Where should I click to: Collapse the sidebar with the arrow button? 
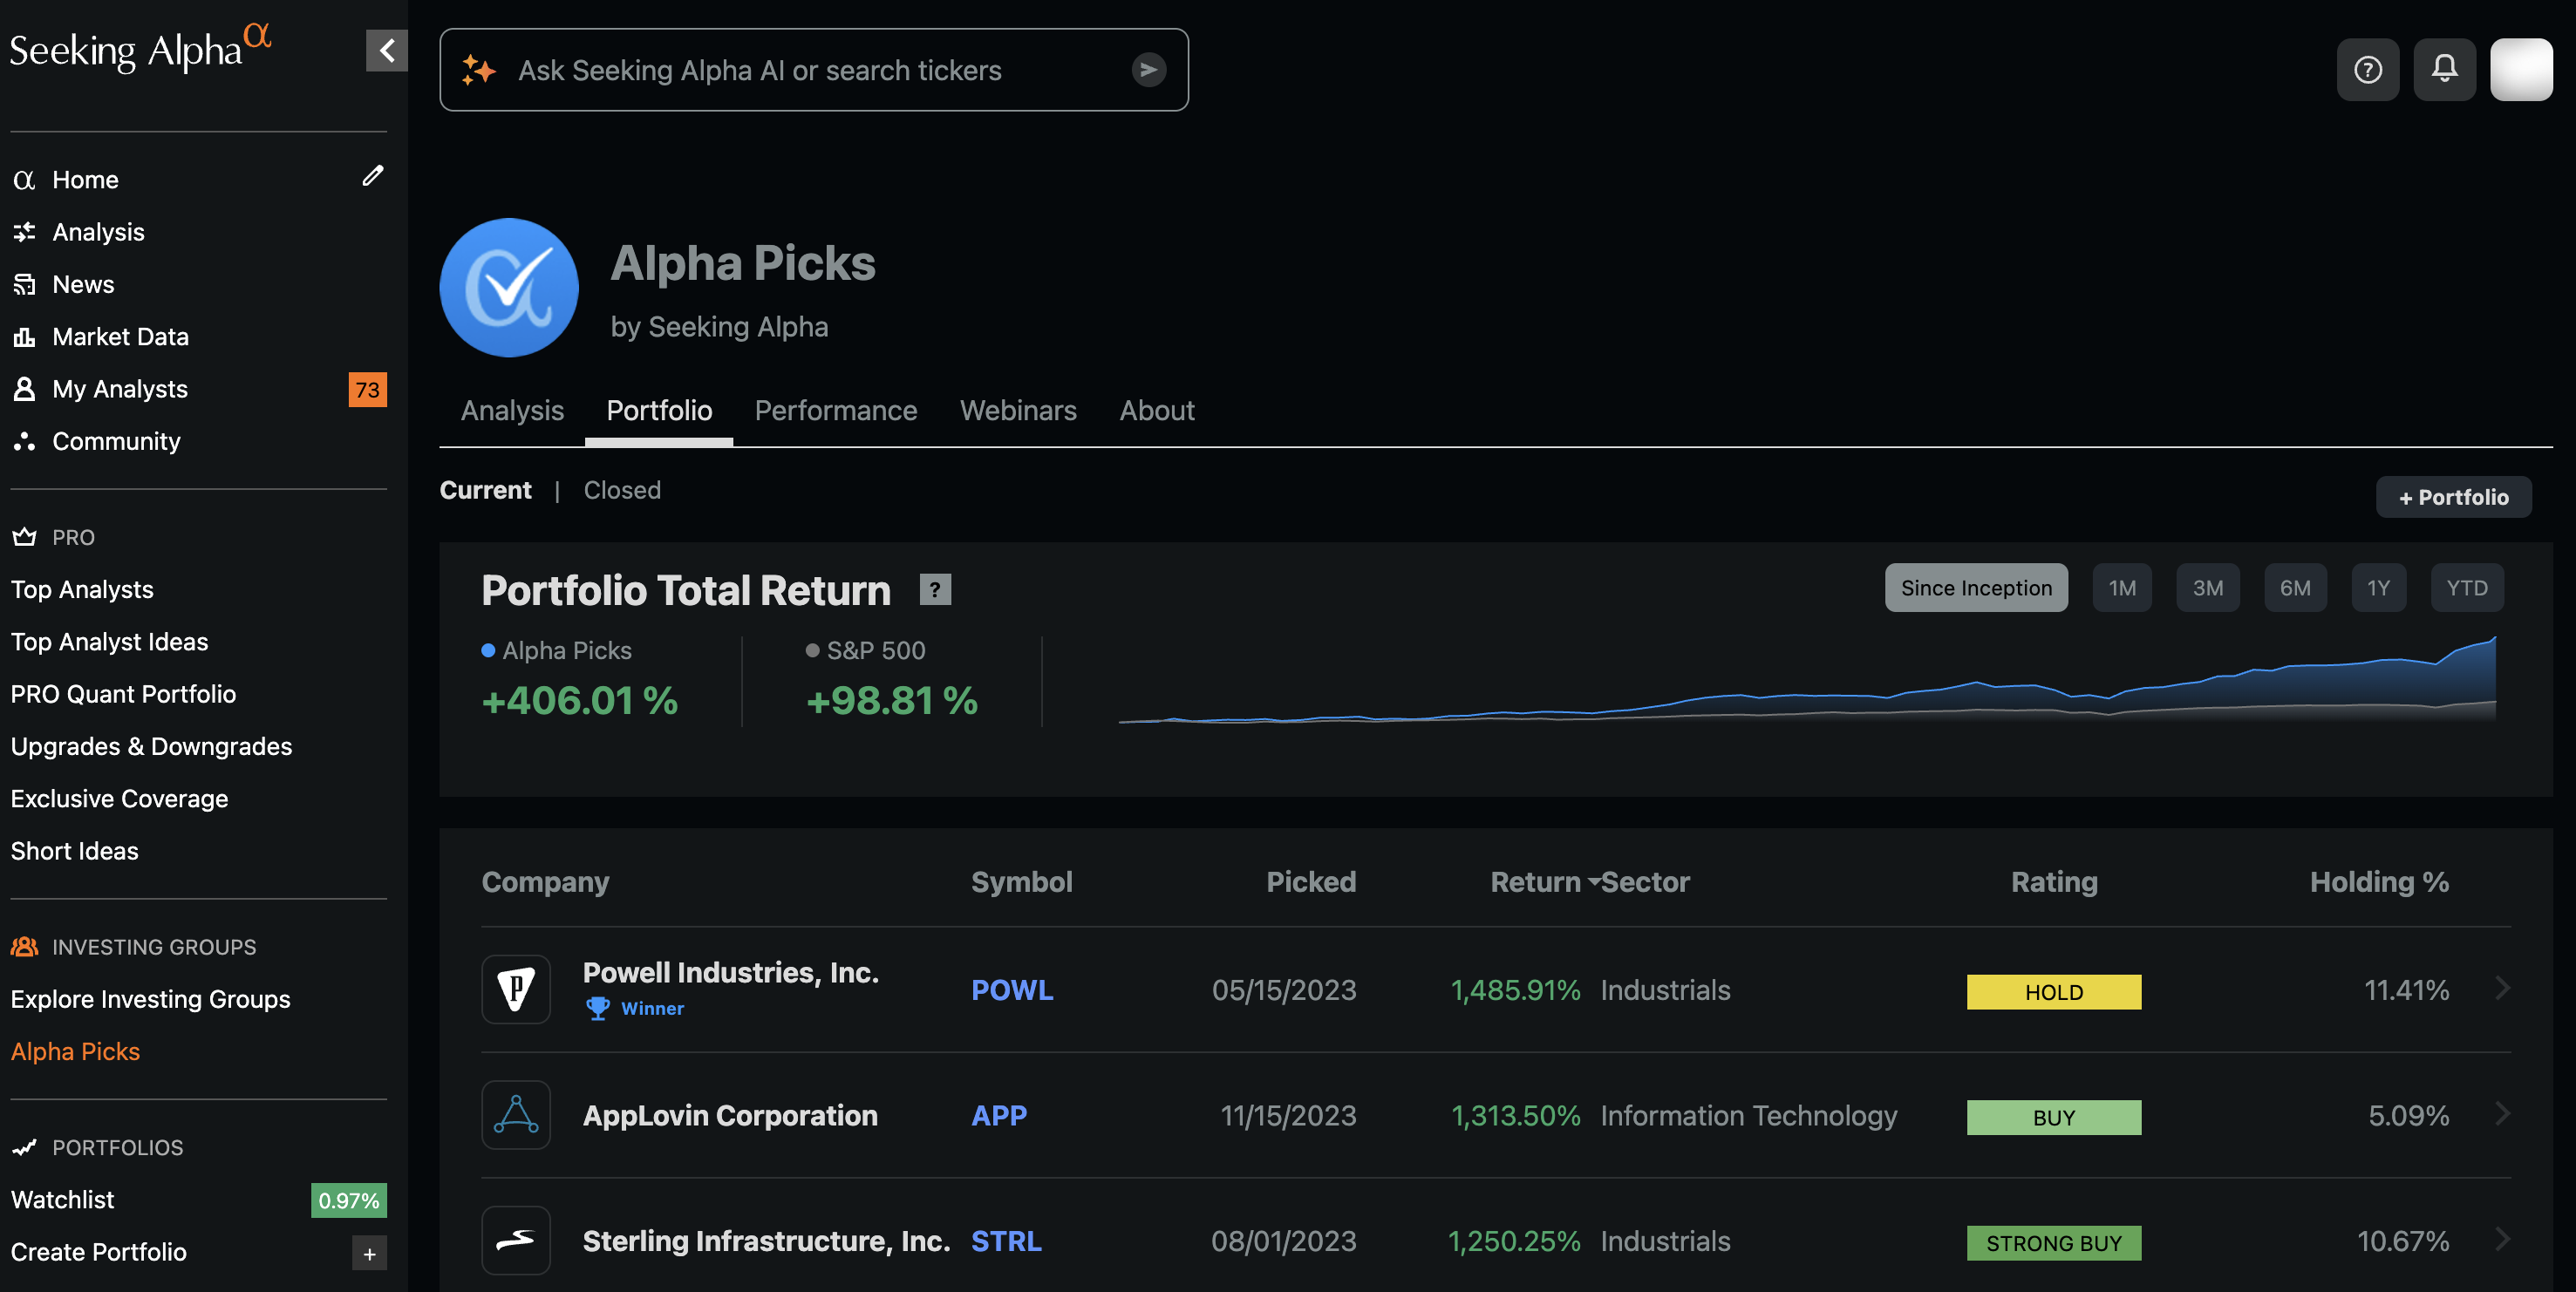[386, 50]
